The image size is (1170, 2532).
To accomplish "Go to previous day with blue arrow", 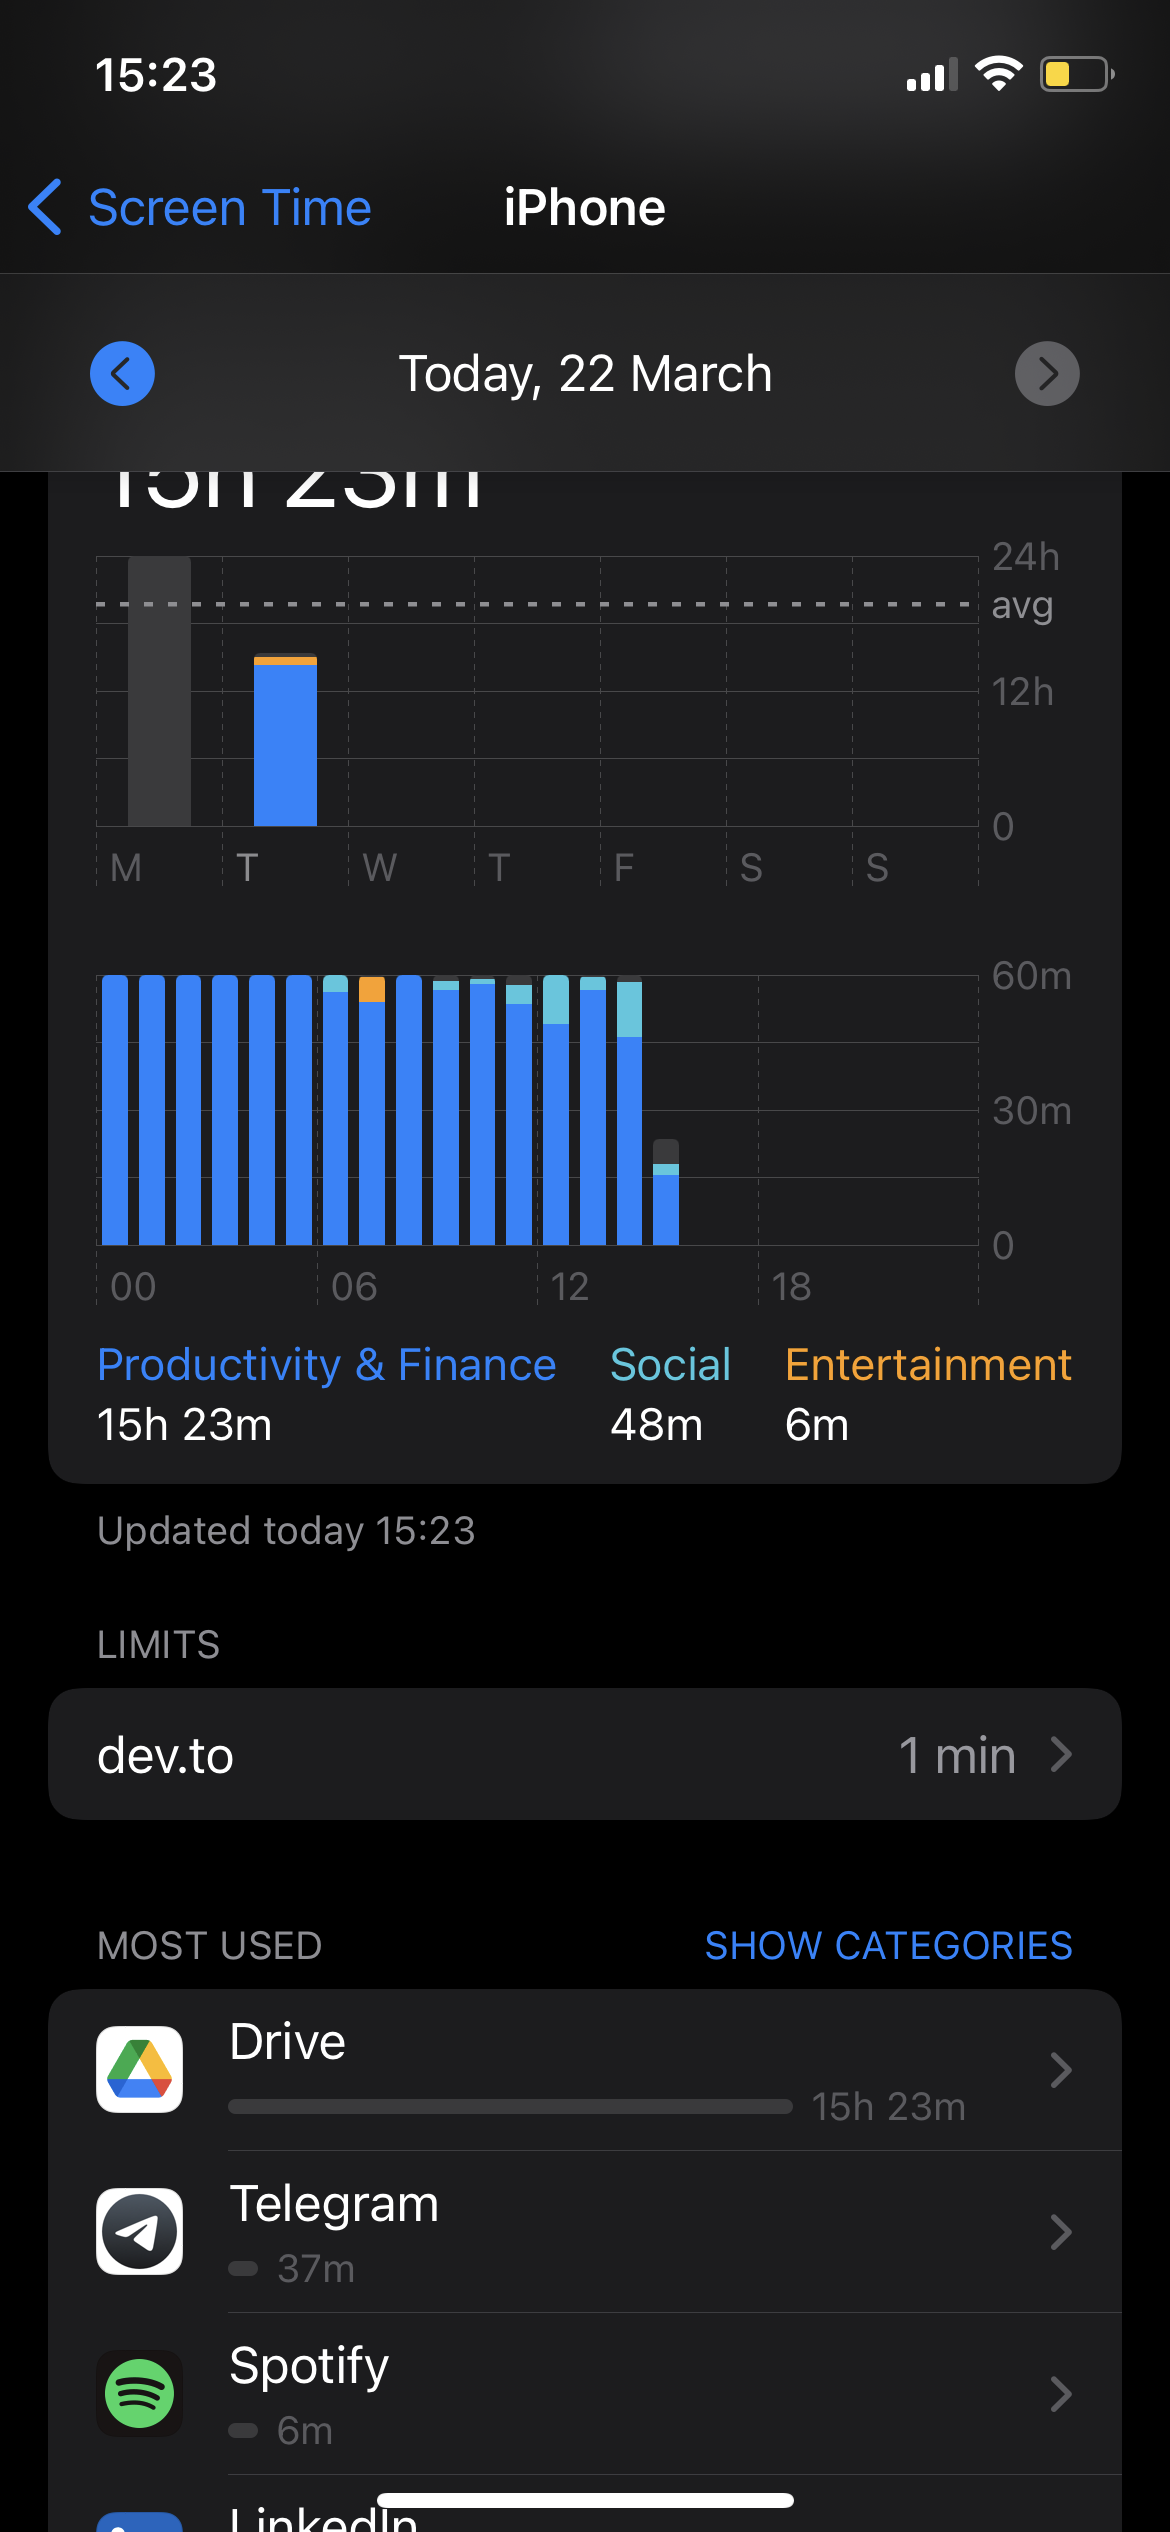I will [x=122, y=374].
